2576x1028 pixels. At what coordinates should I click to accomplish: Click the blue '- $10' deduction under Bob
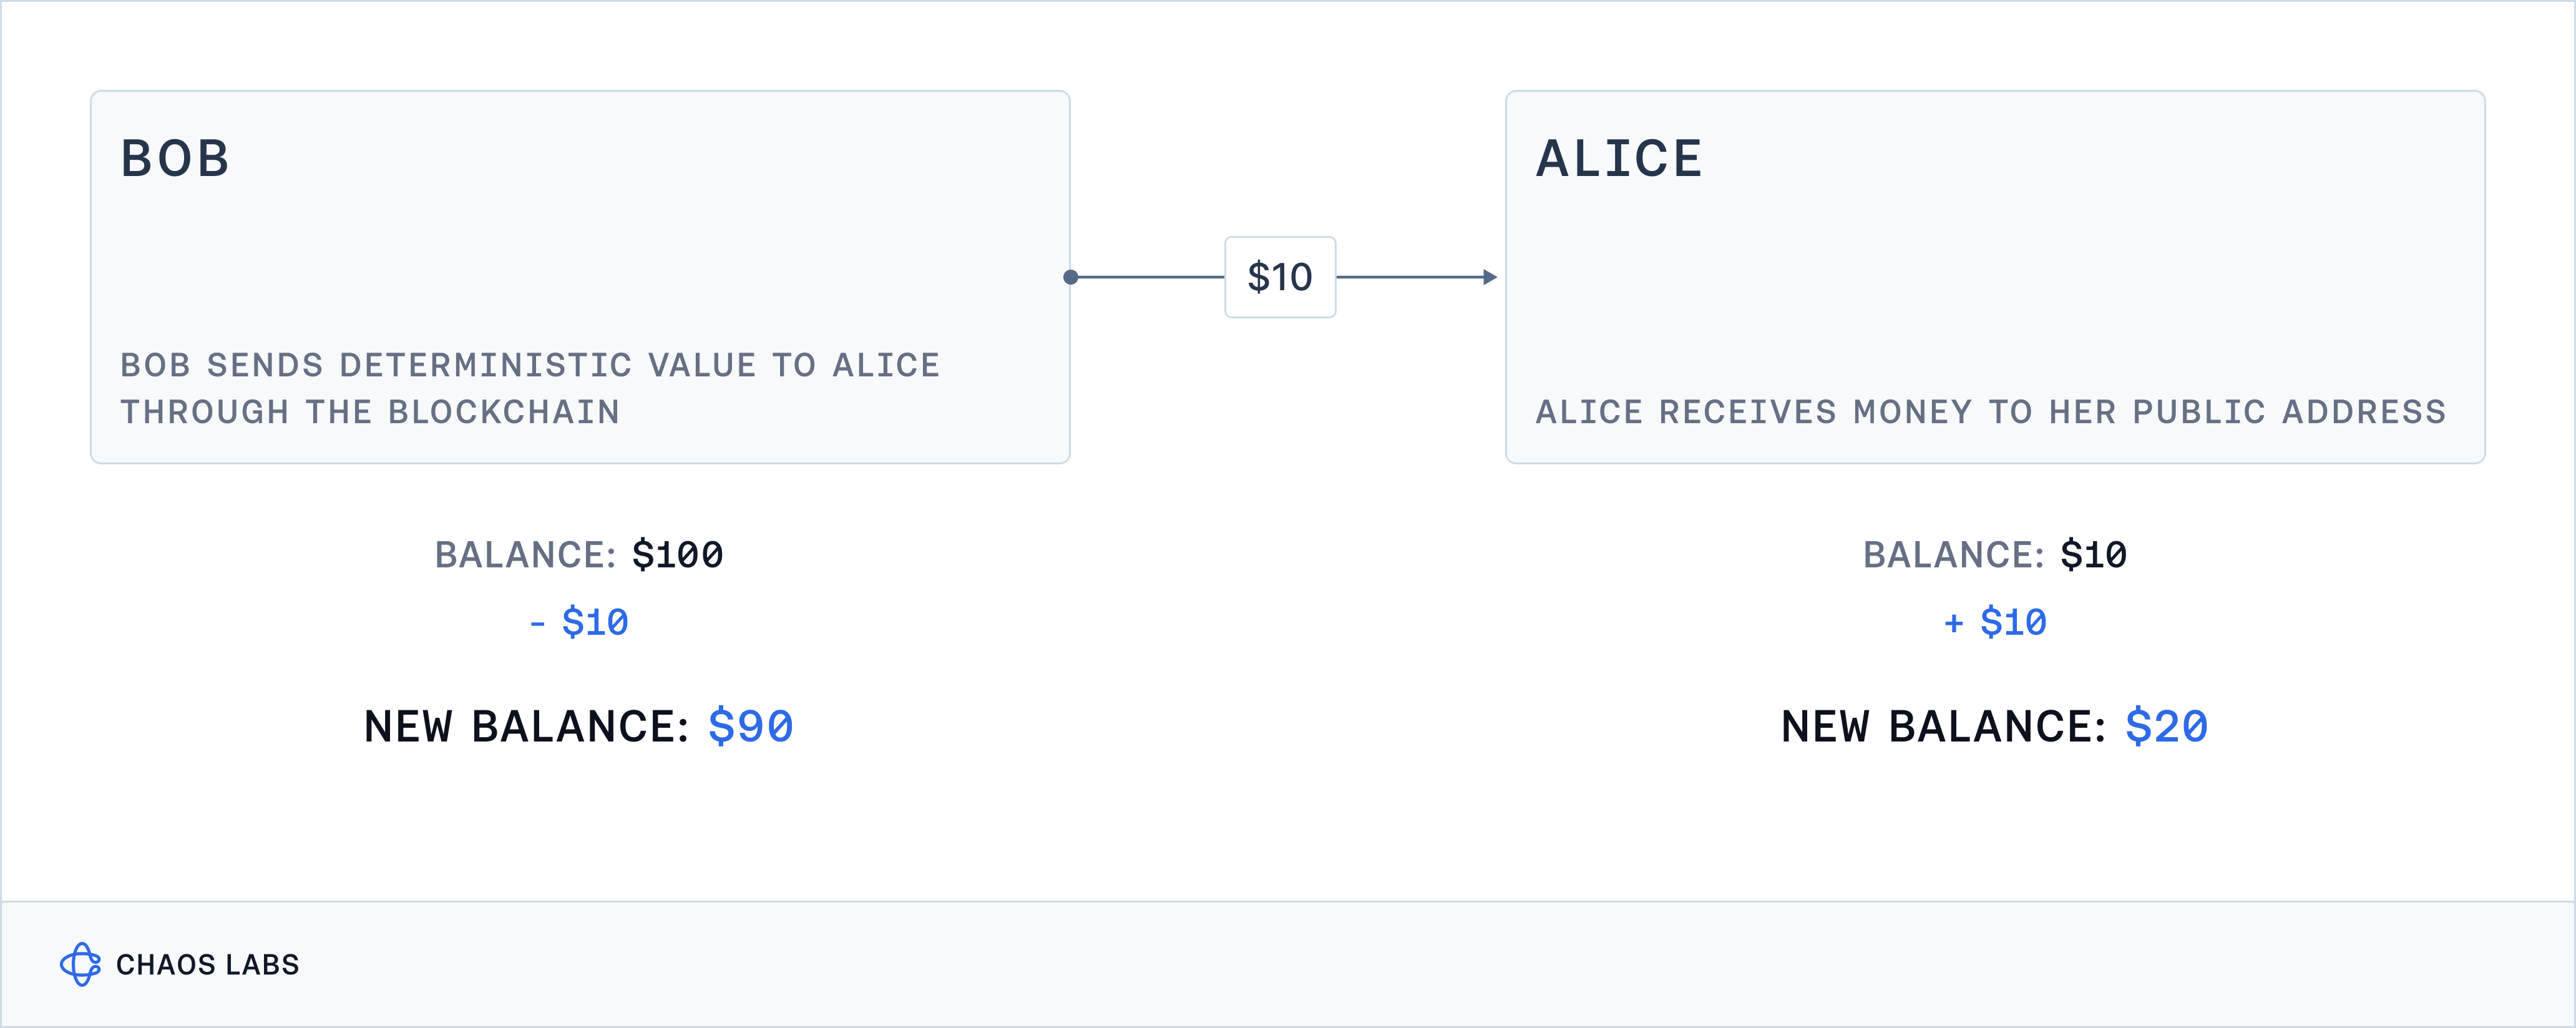coord(578,622)
